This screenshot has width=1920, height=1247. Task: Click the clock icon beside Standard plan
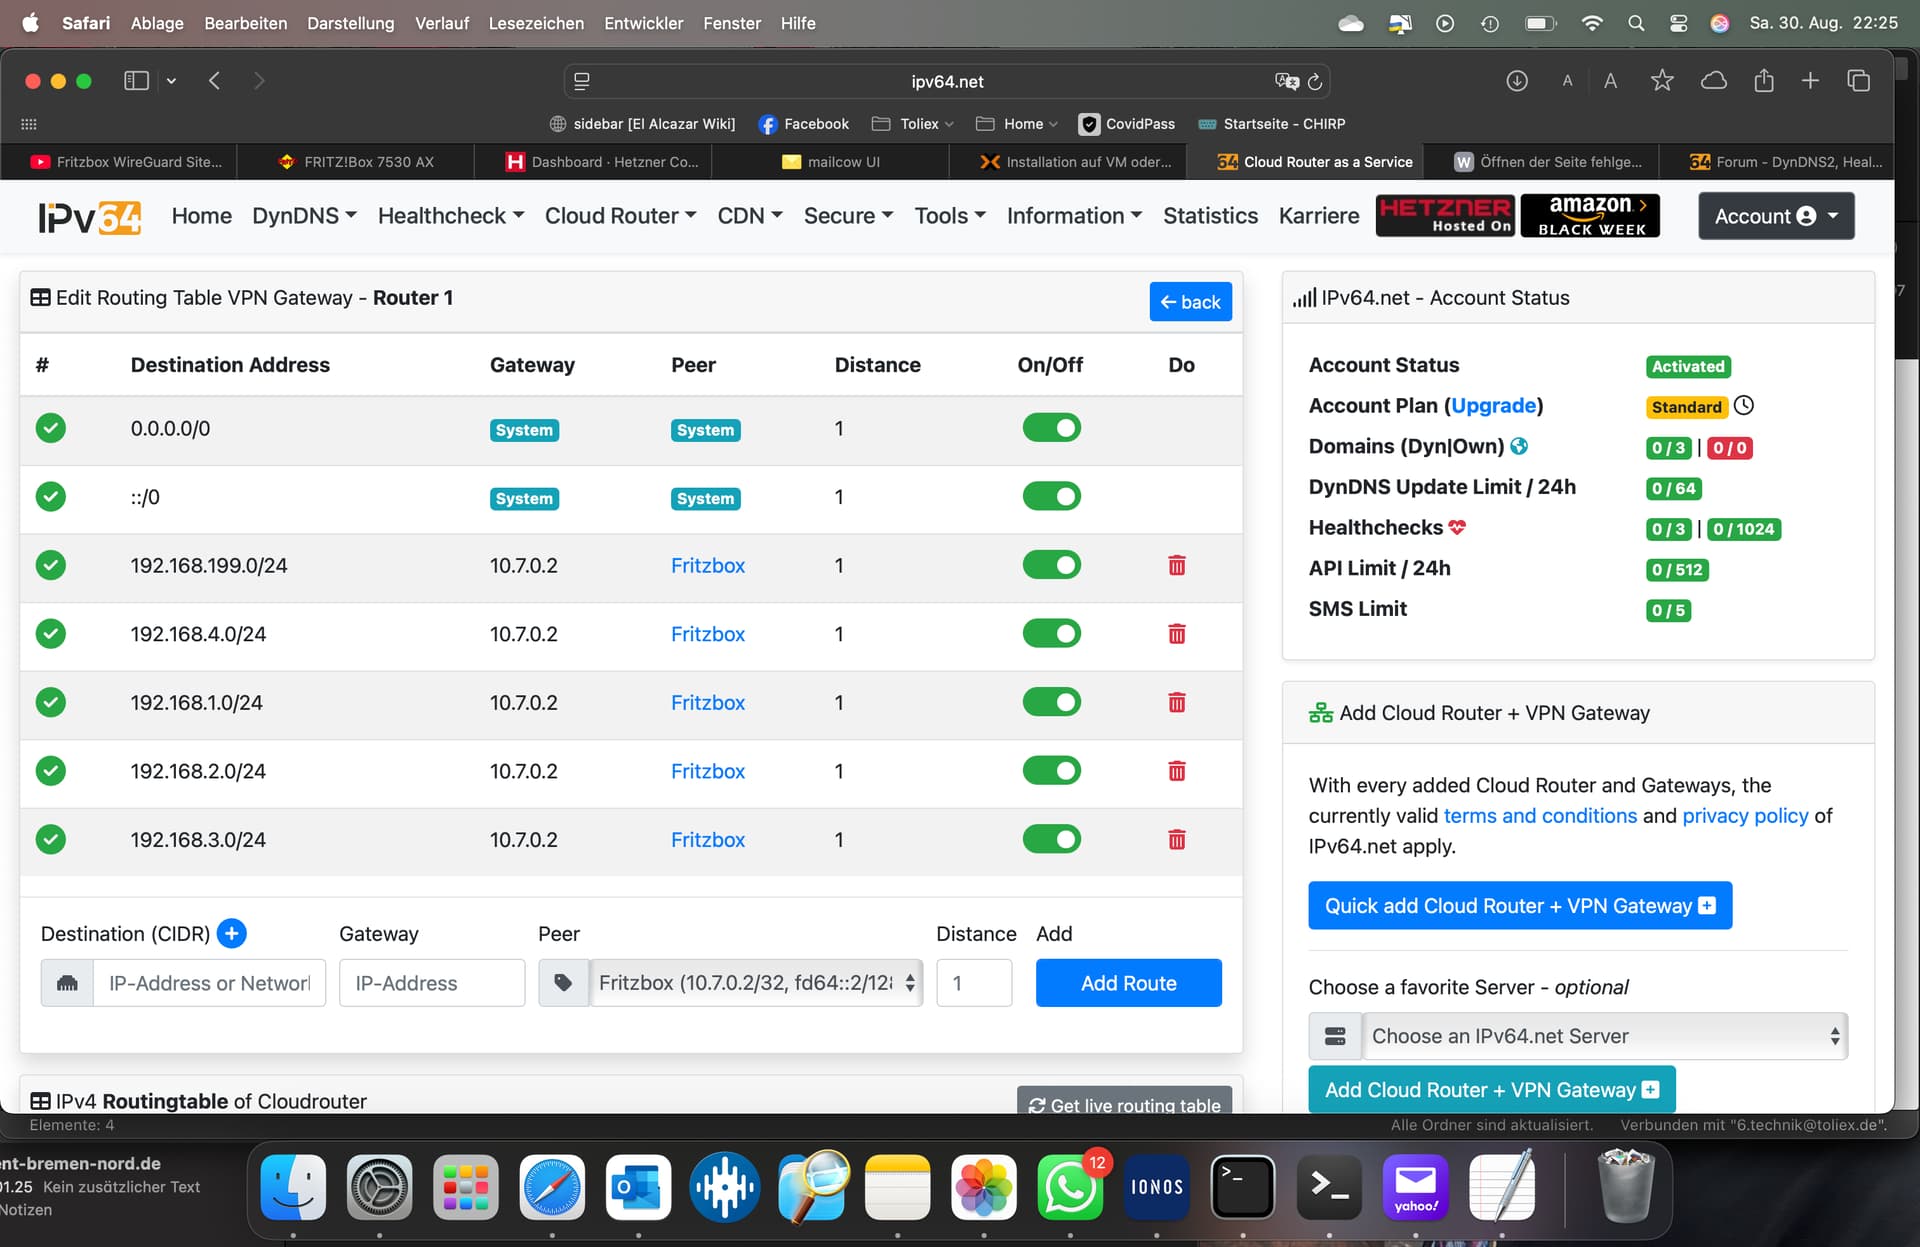[x=1744, y=406]
